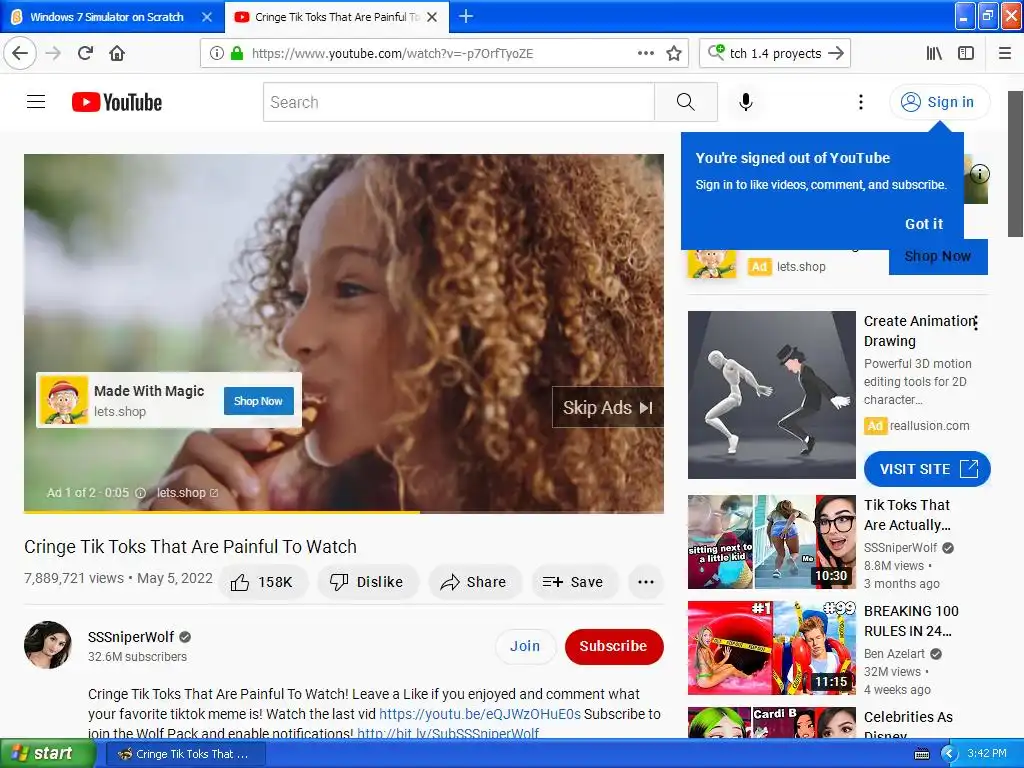The width and height of the screenshot is (1024, 768).
Task: Open the browser Library icon
Action: tap(934, 54)
